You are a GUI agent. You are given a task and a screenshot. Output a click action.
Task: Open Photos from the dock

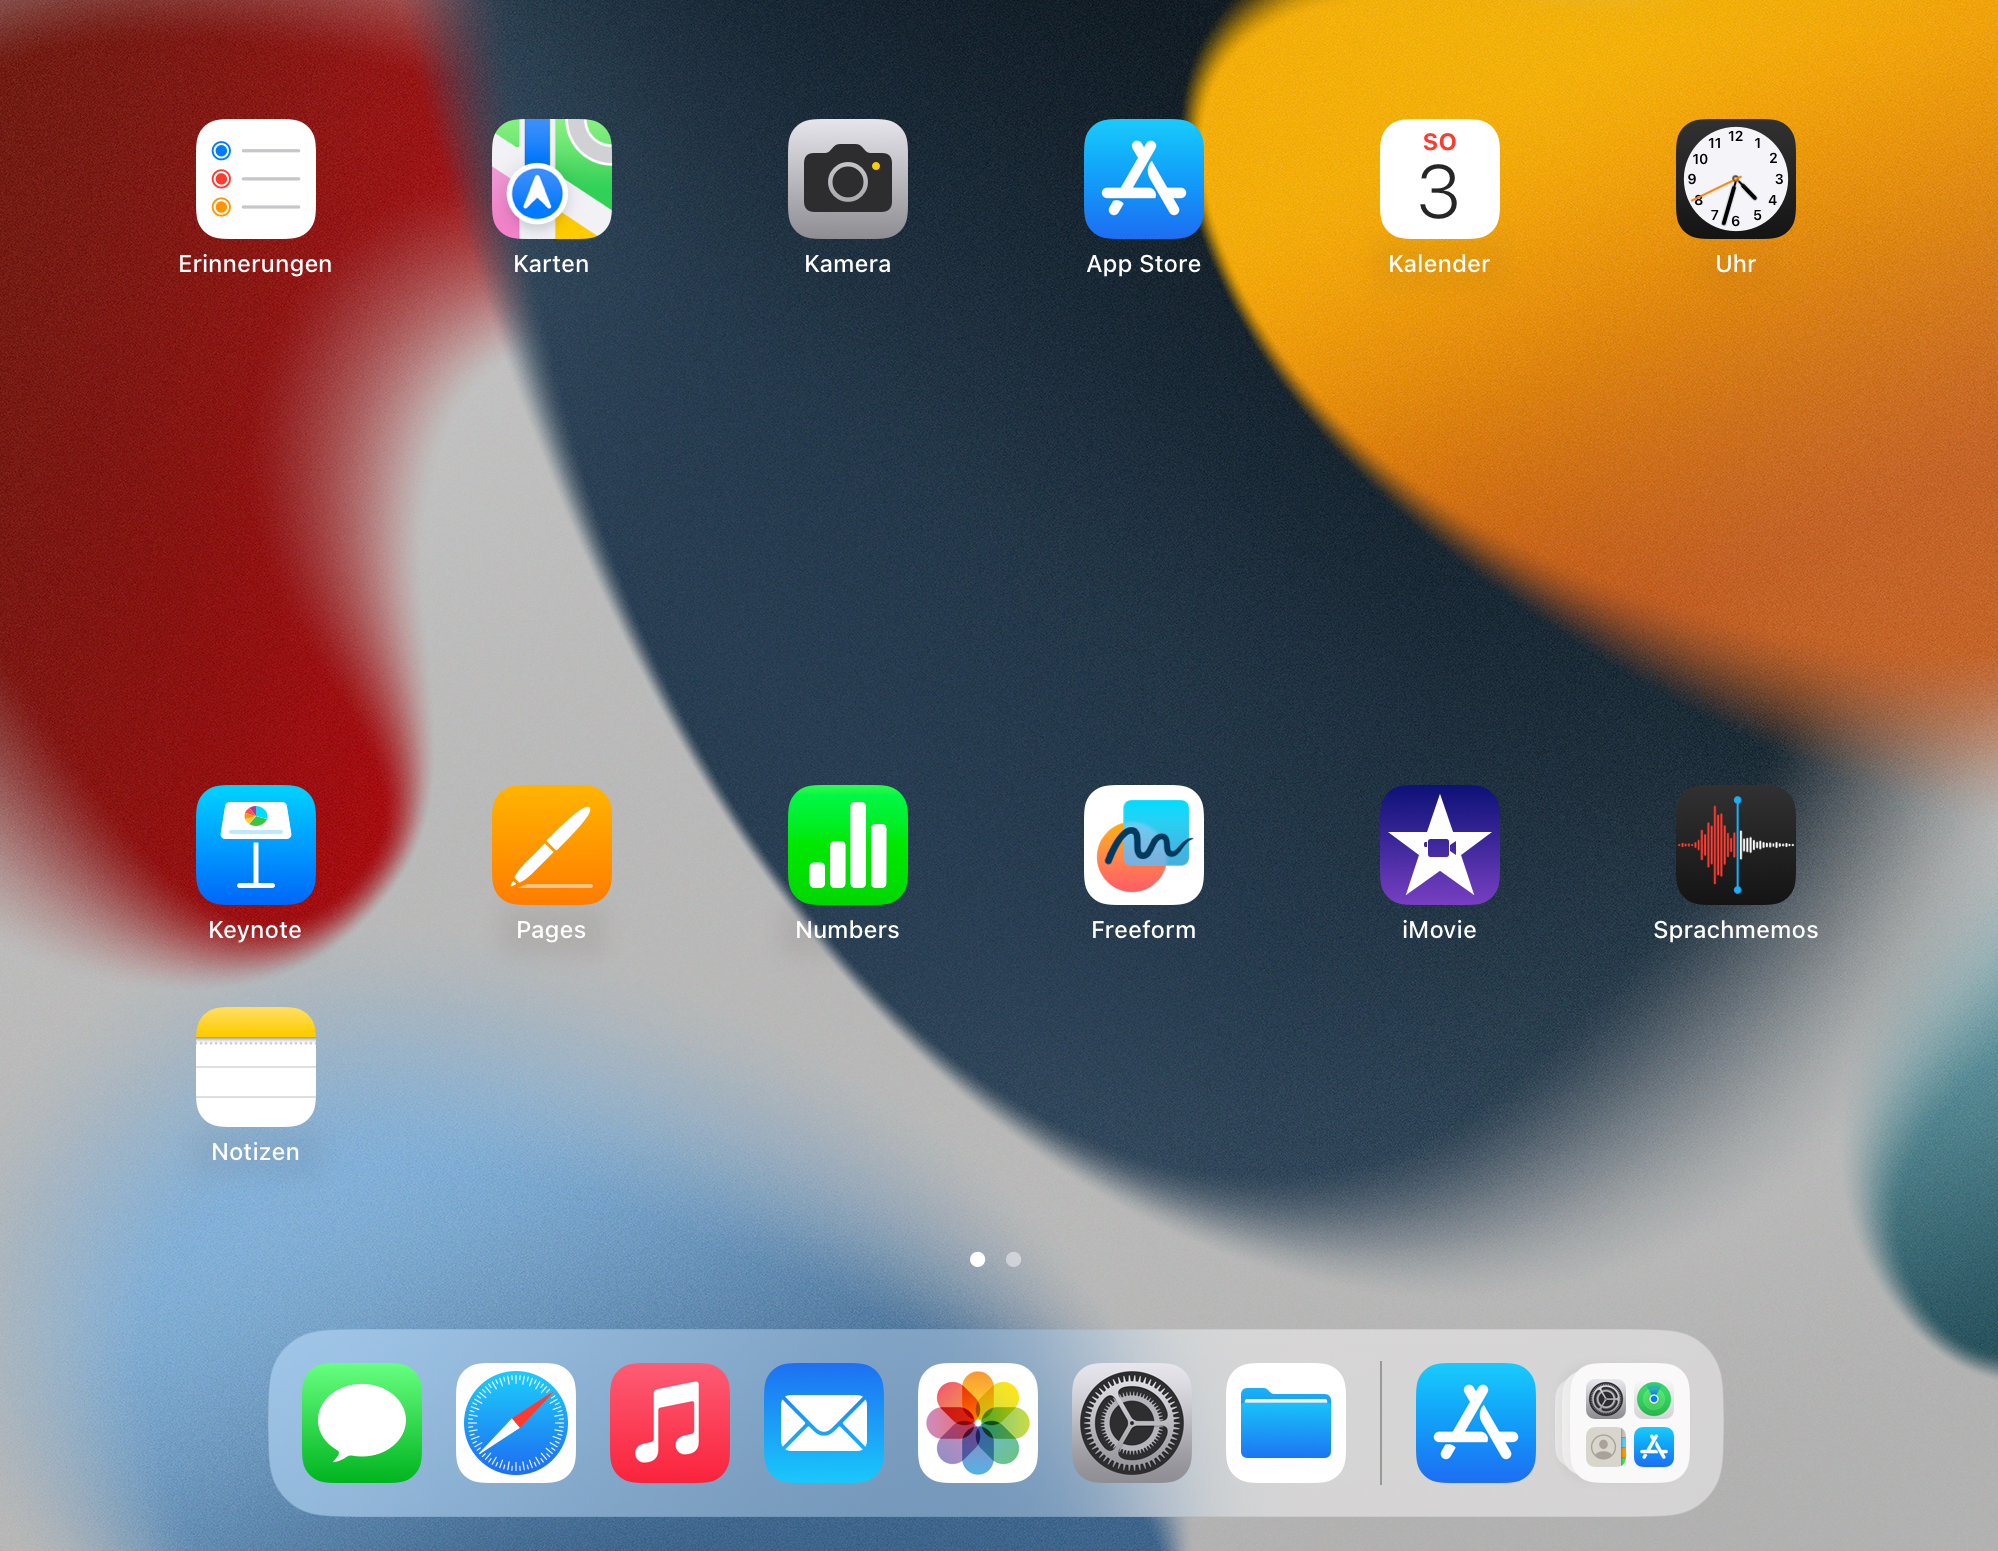[977, 1422]
